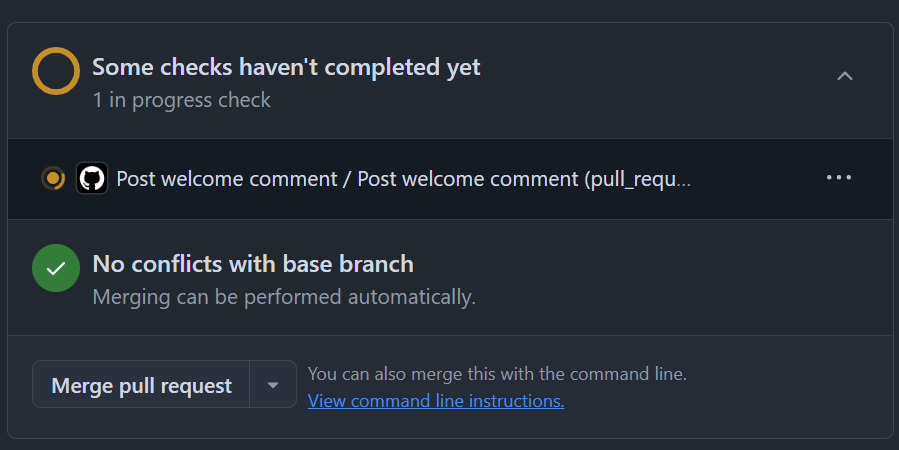The height and width of the screenshot is (450, 899).
Task: Click the green checkmark no-conflicts icon
Action: point(56,268)
